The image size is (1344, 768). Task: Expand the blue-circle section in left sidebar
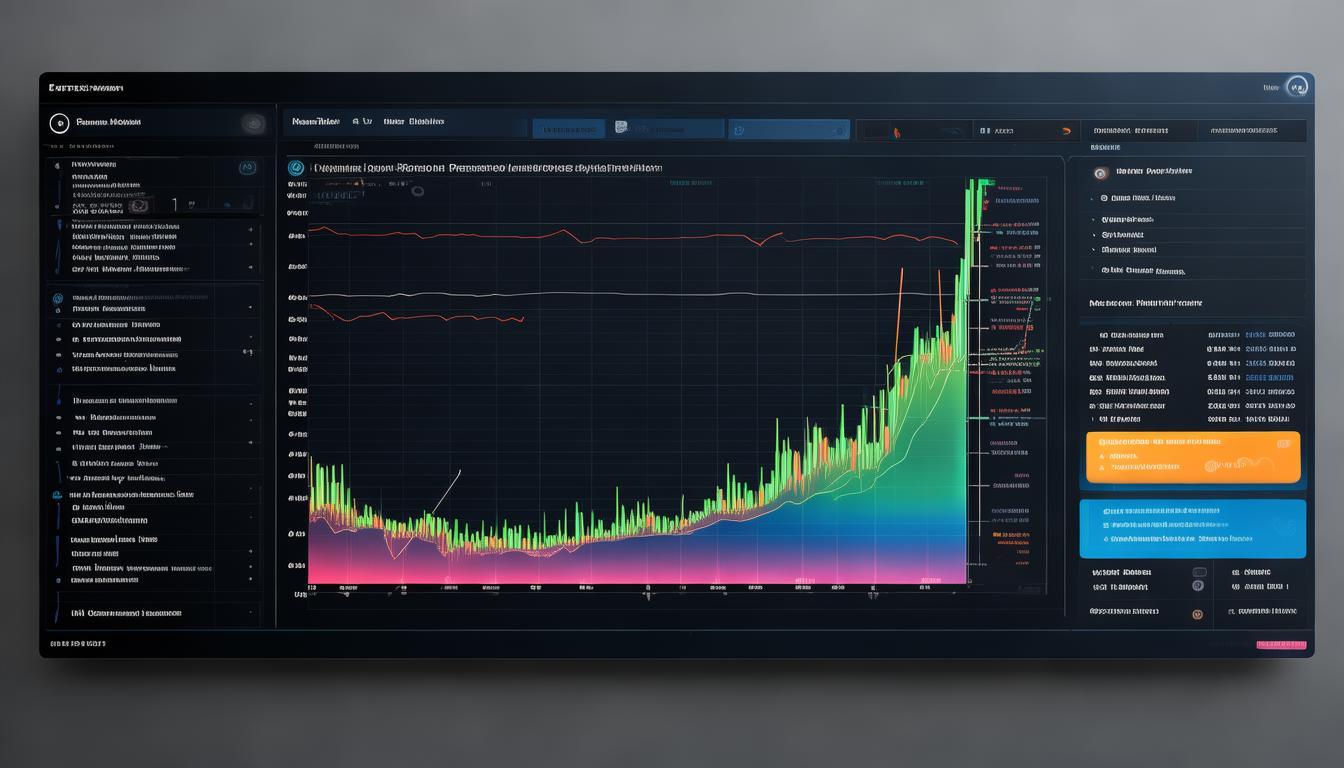coord(58,298)
